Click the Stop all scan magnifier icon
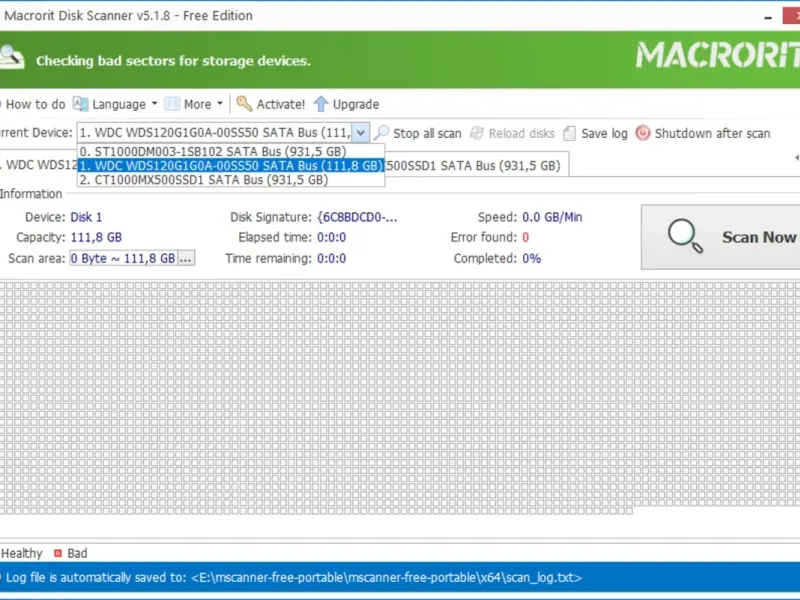This screenshot has height=600, width=800. (x=381, y=133)
